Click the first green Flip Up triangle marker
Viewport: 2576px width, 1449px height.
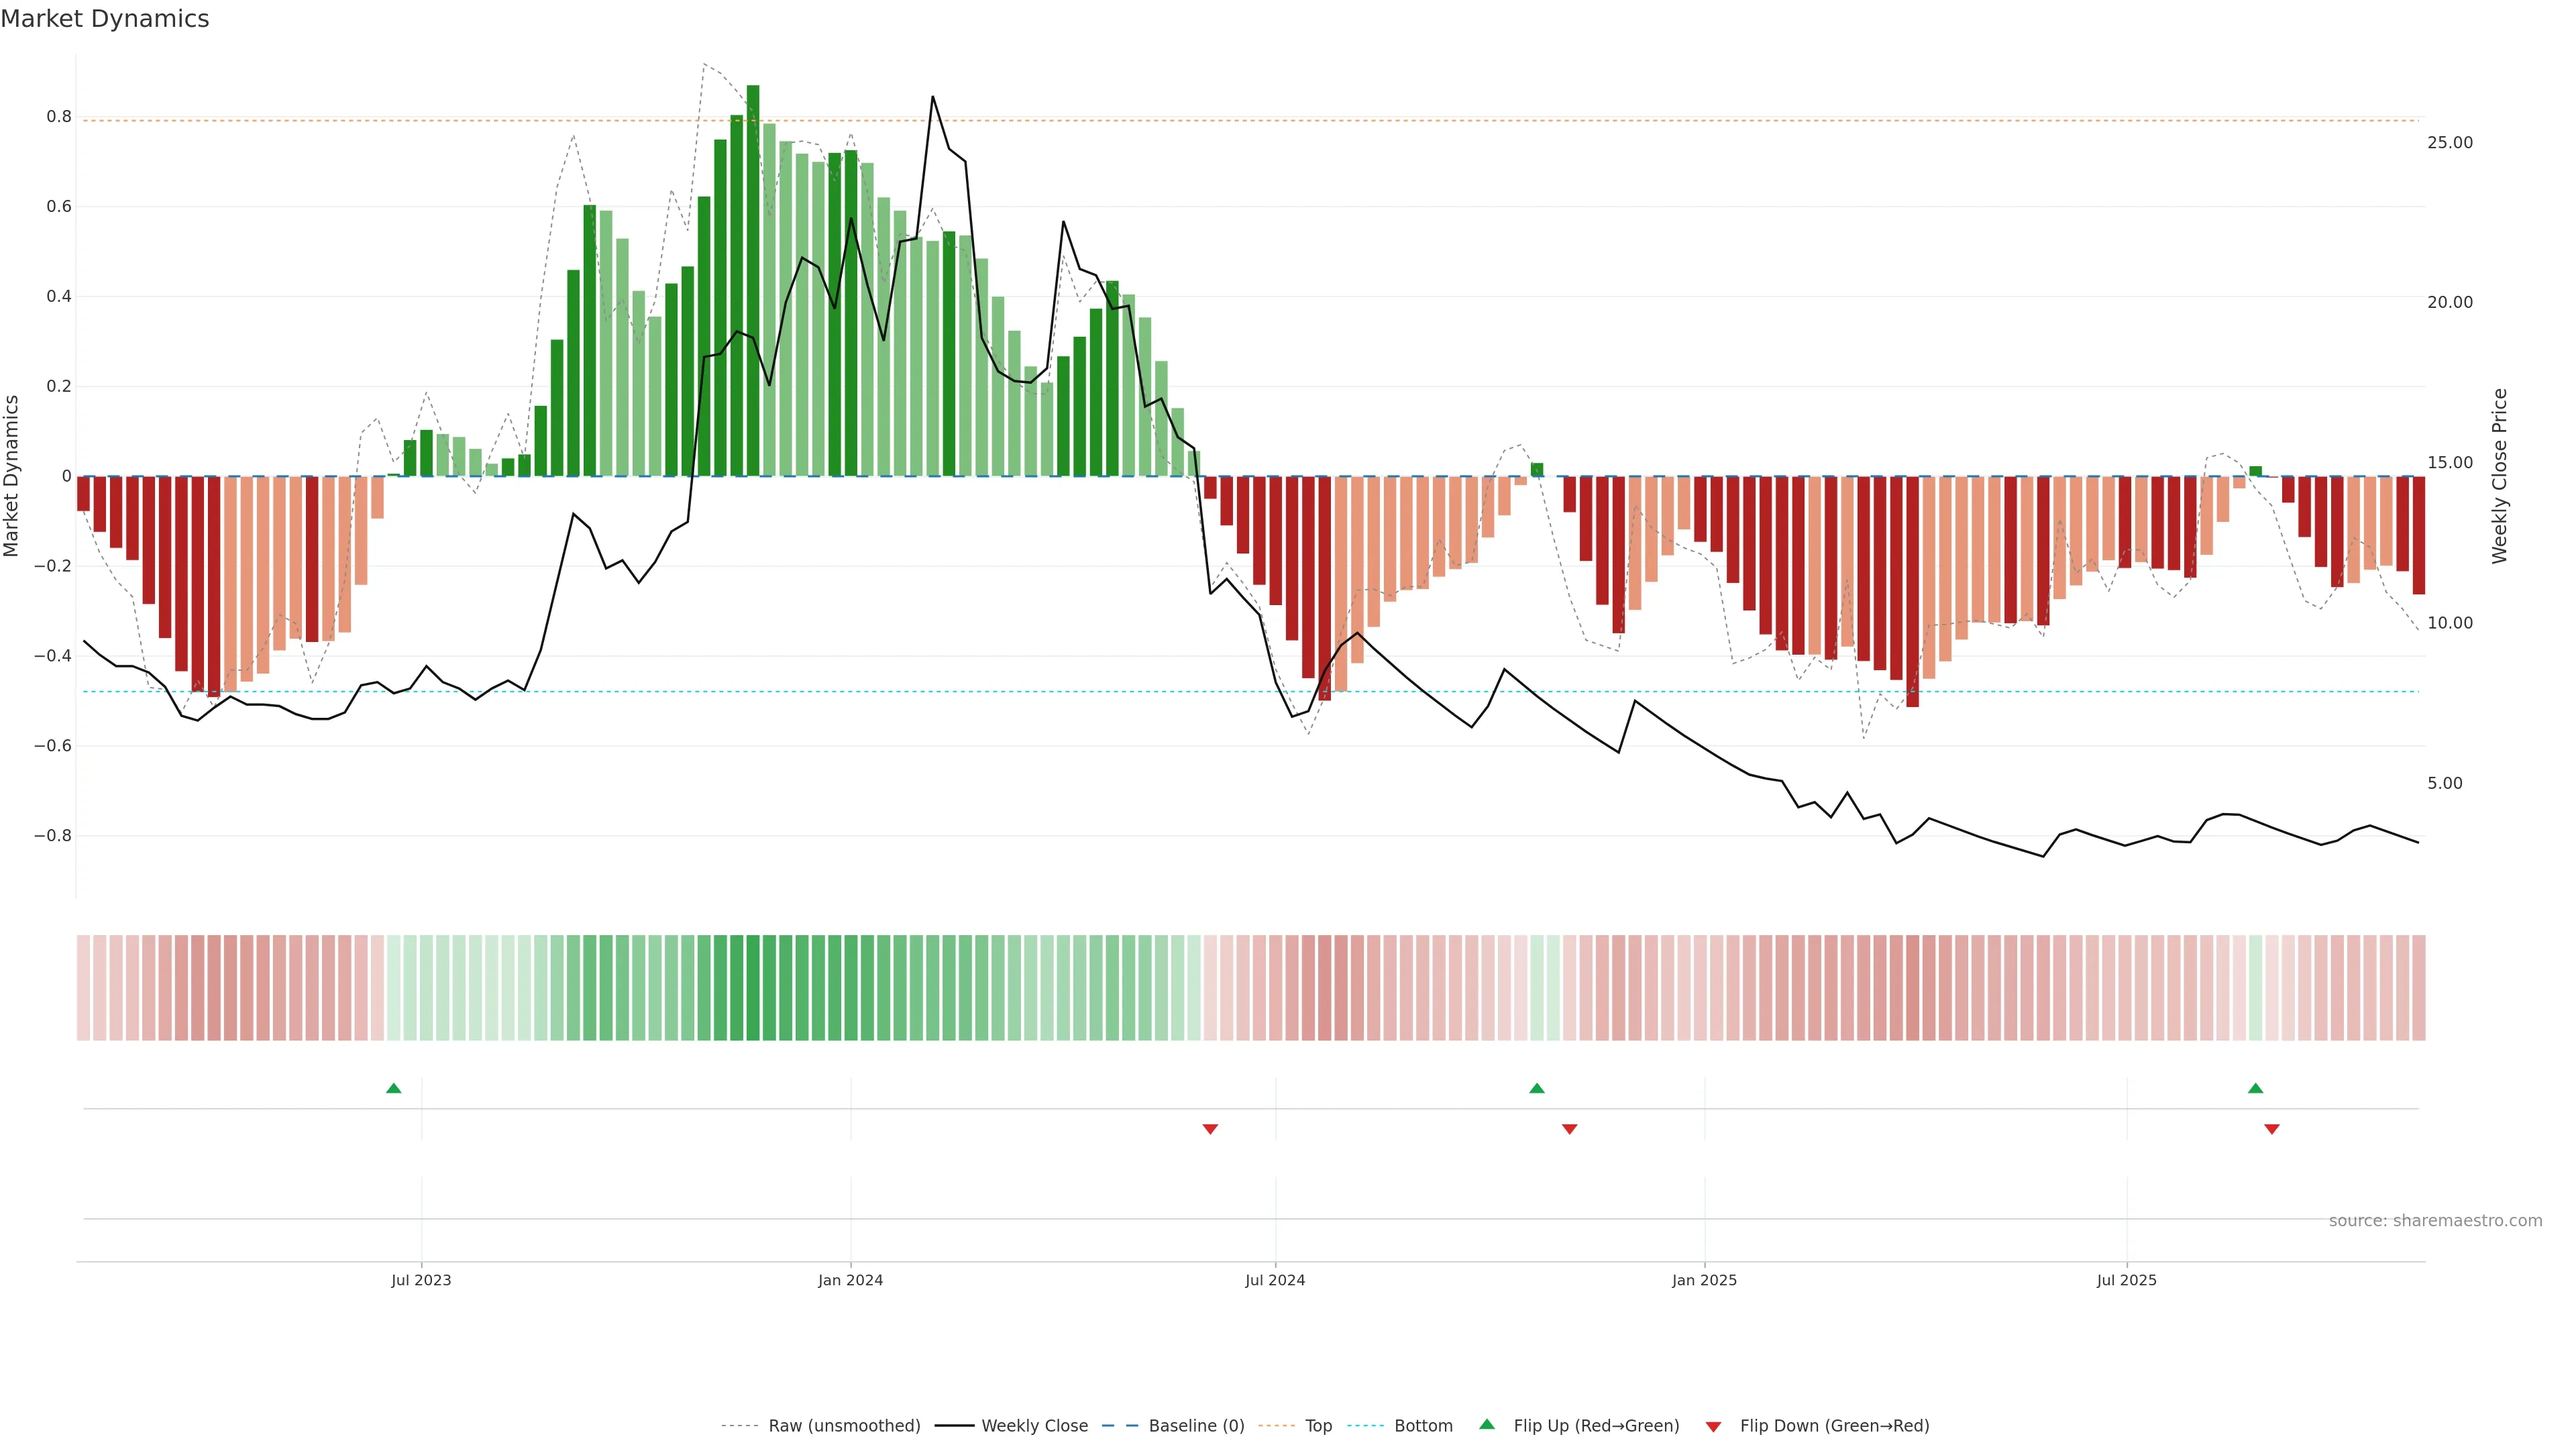(393, 1088)
